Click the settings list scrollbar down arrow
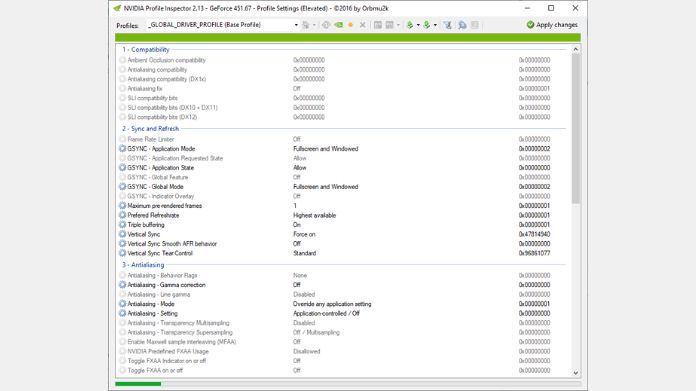This screenshot has height=391, width=696. point(576,373)
